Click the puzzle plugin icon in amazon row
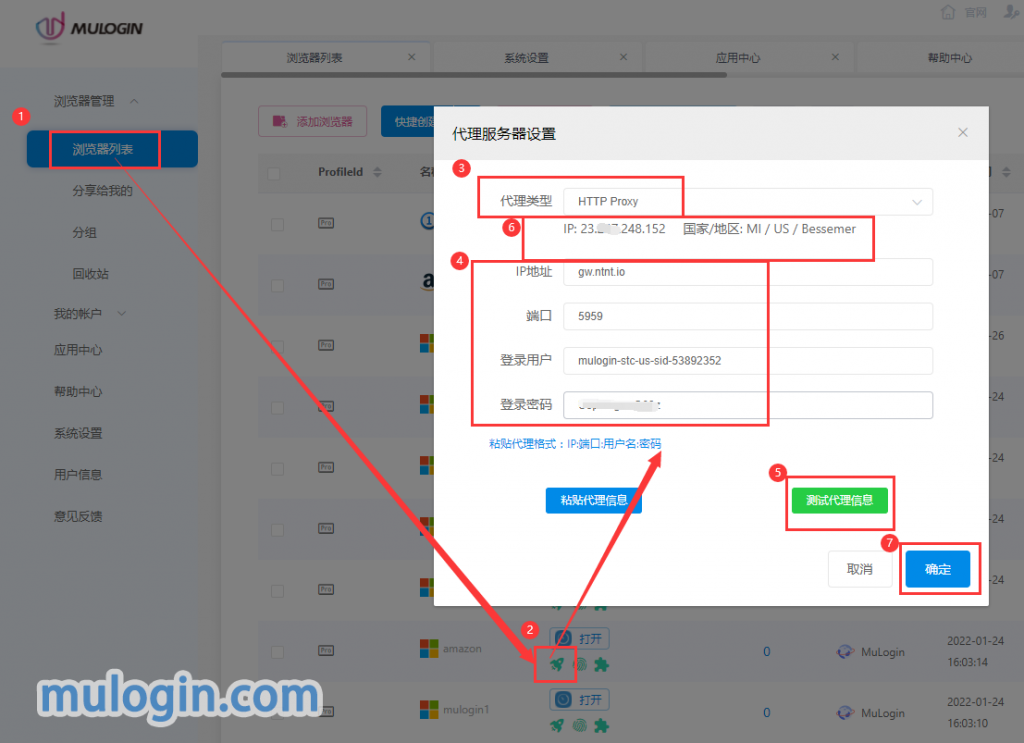Screen dimensions: 1024x743 [601, 664]
